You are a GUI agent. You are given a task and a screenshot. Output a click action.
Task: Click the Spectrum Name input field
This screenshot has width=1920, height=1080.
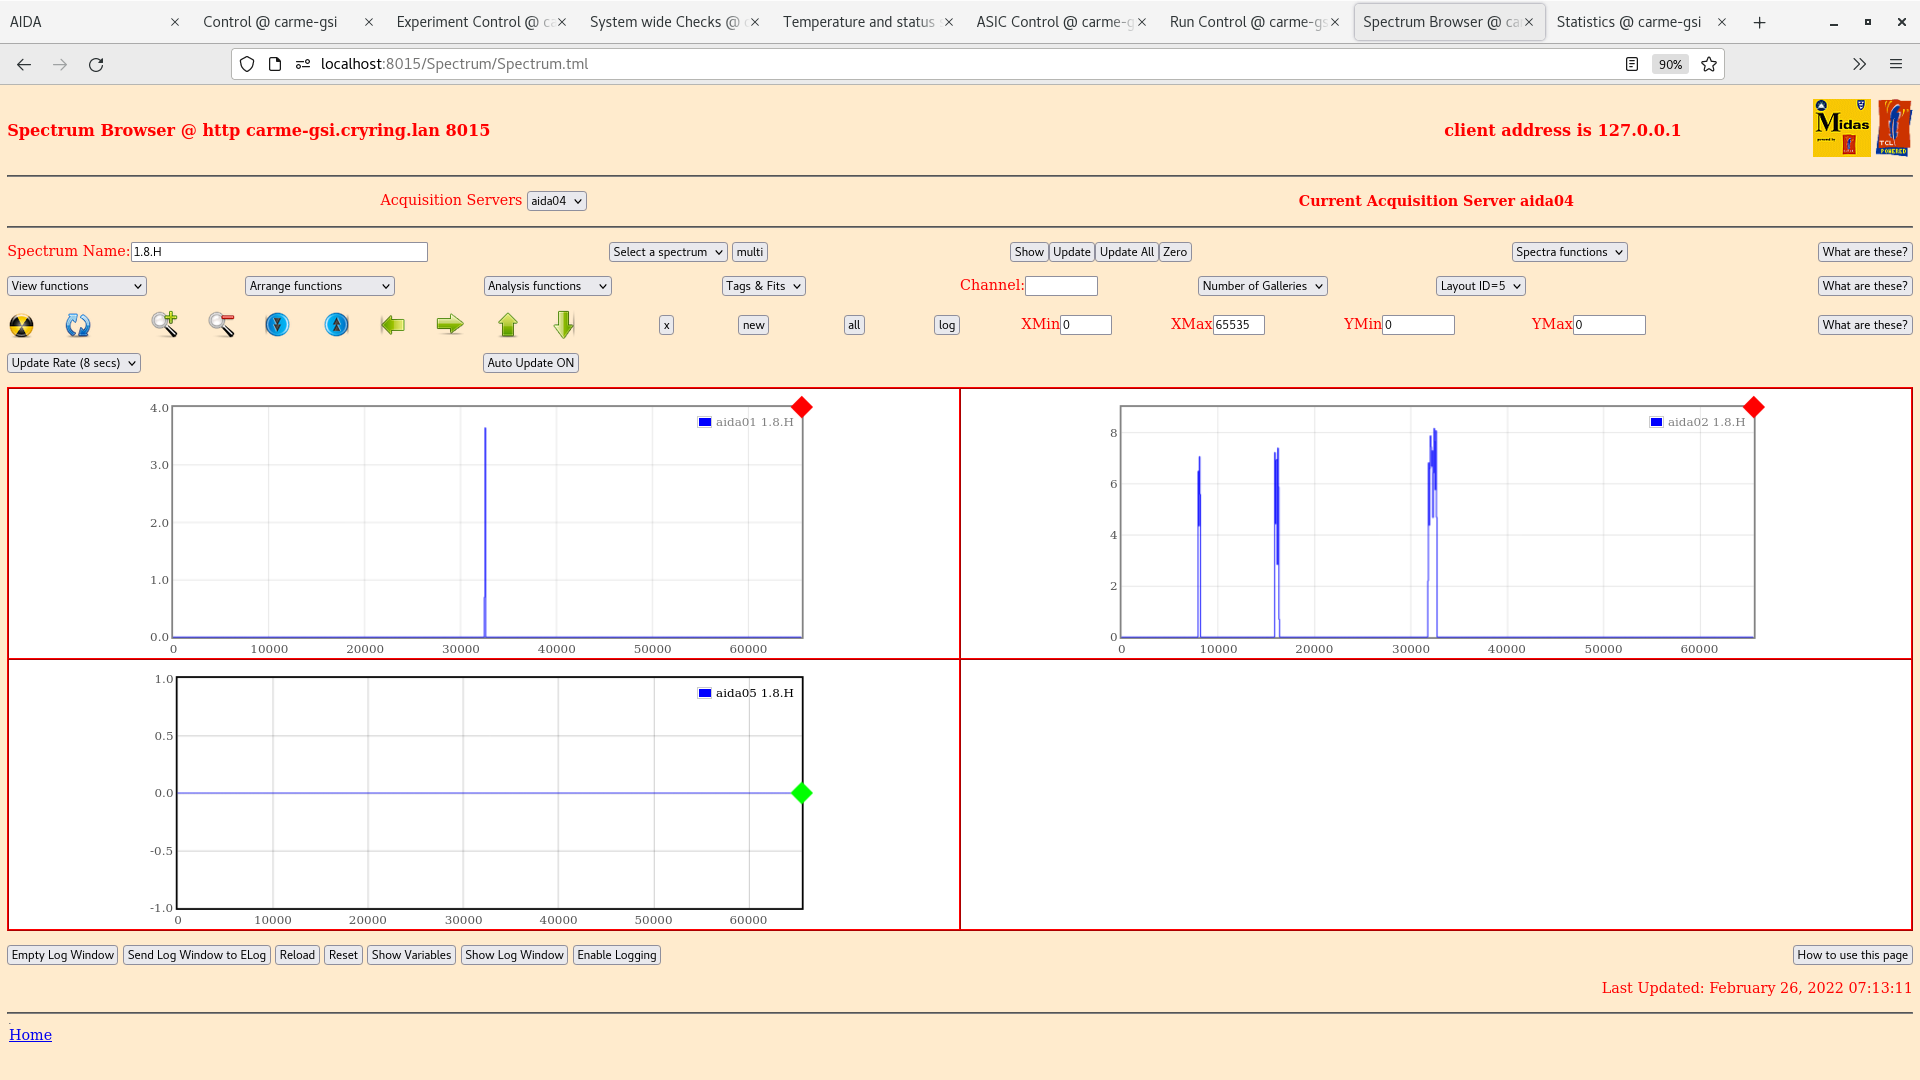[x=279, y=252]
